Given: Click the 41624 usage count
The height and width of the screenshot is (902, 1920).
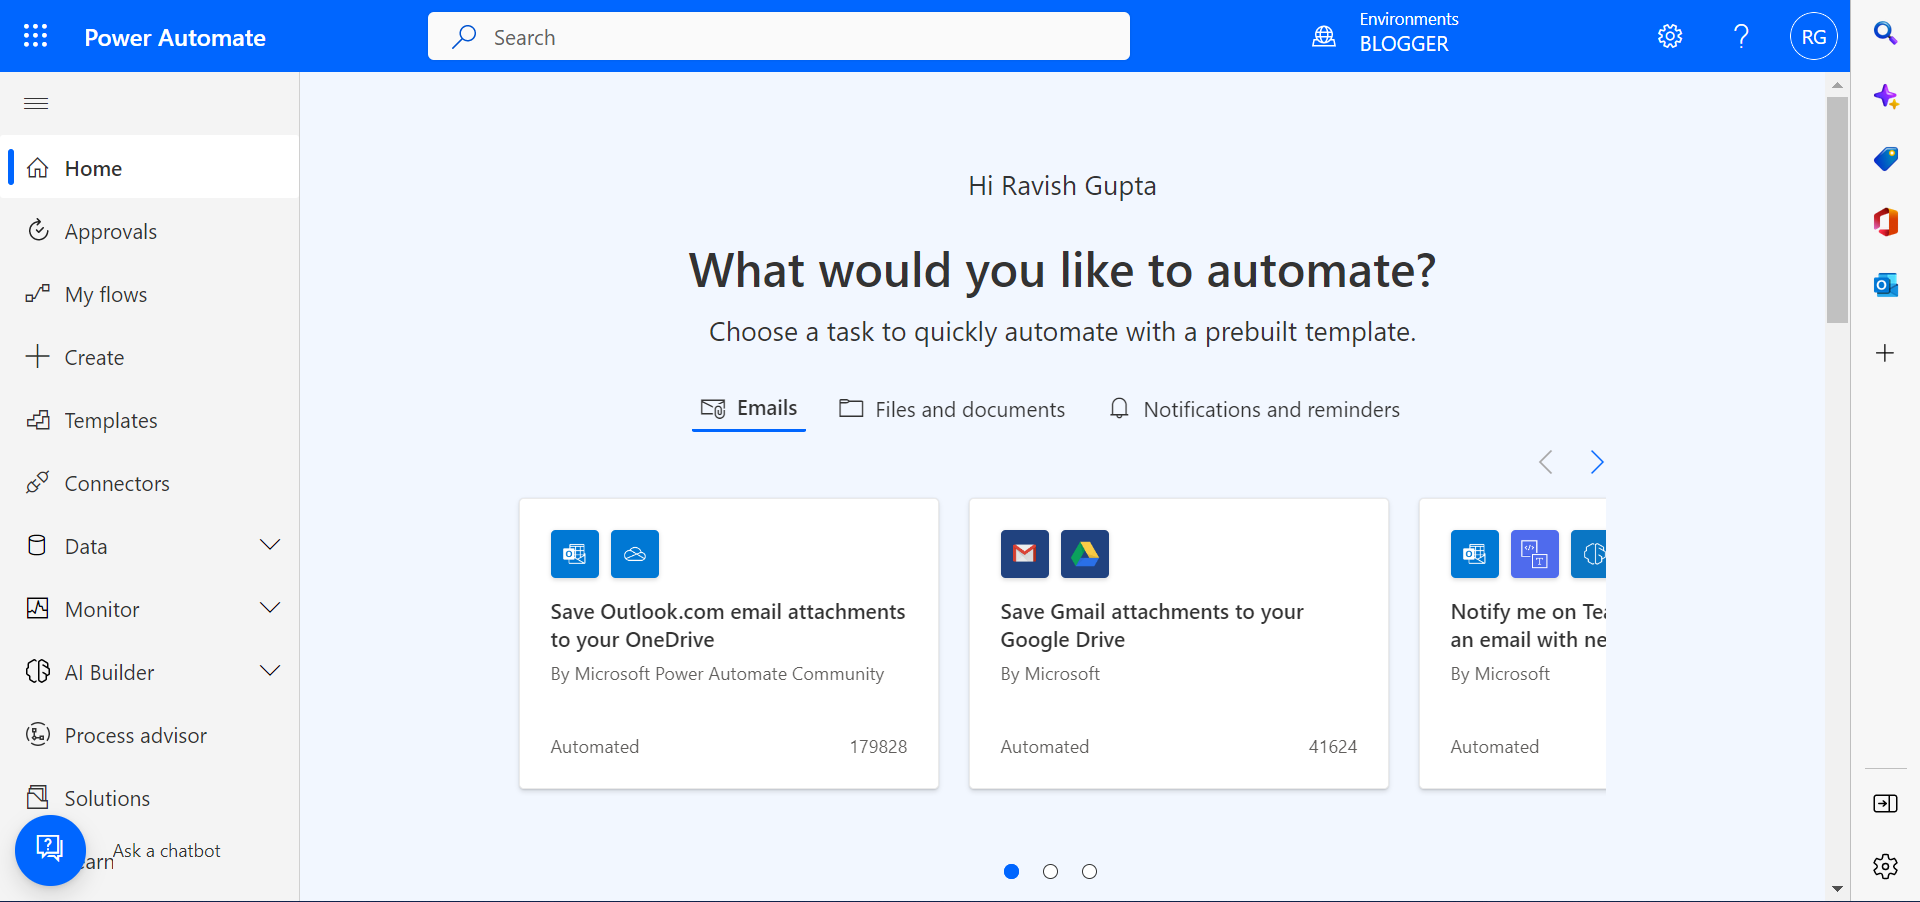Looking at the screenshot, I should point(1333,747).
